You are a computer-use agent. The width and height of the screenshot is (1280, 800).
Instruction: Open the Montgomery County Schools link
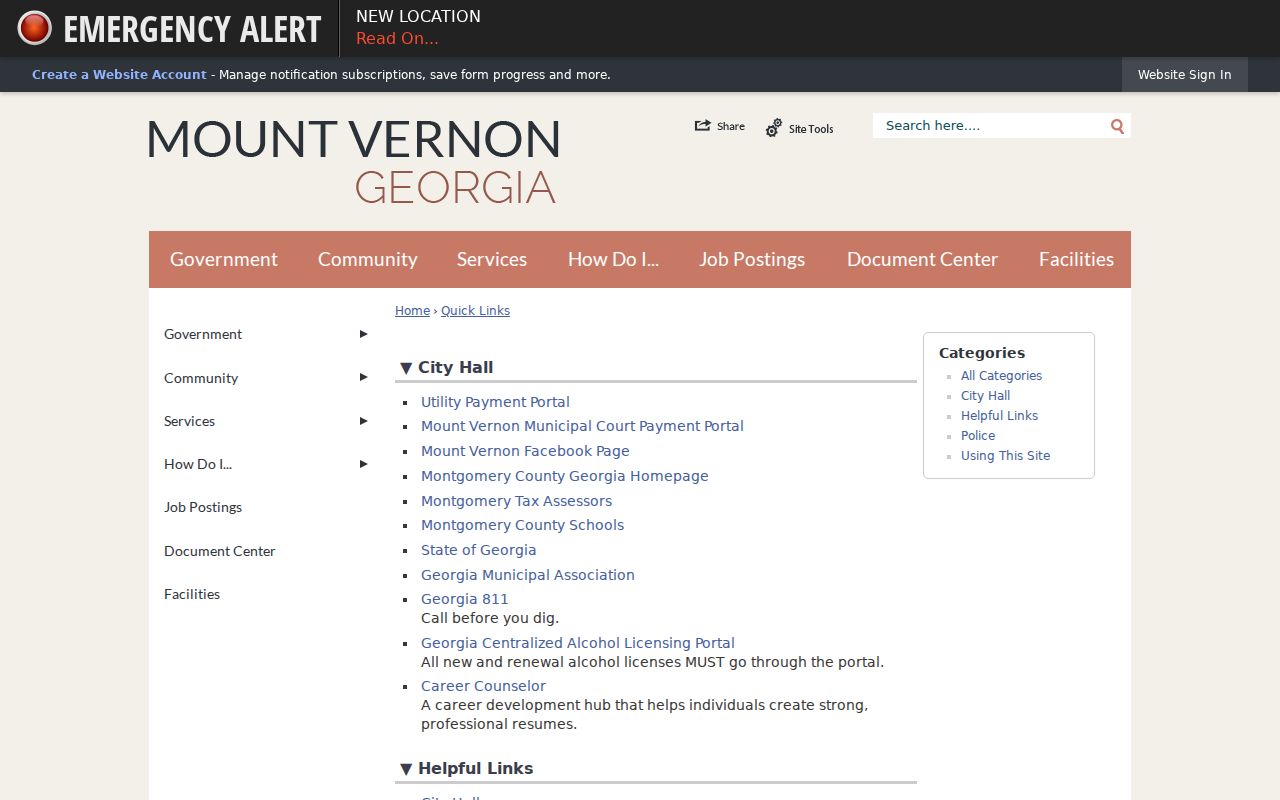[x=522, y=525]
